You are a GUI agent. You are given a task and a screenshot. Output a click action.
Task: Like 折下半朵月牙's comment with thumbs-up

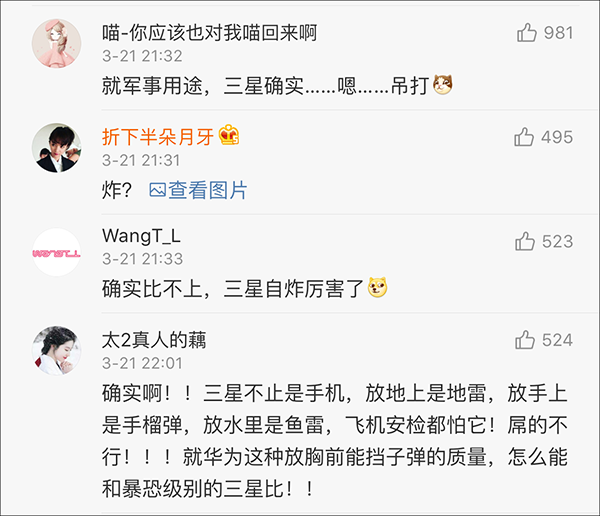(524, 137)
